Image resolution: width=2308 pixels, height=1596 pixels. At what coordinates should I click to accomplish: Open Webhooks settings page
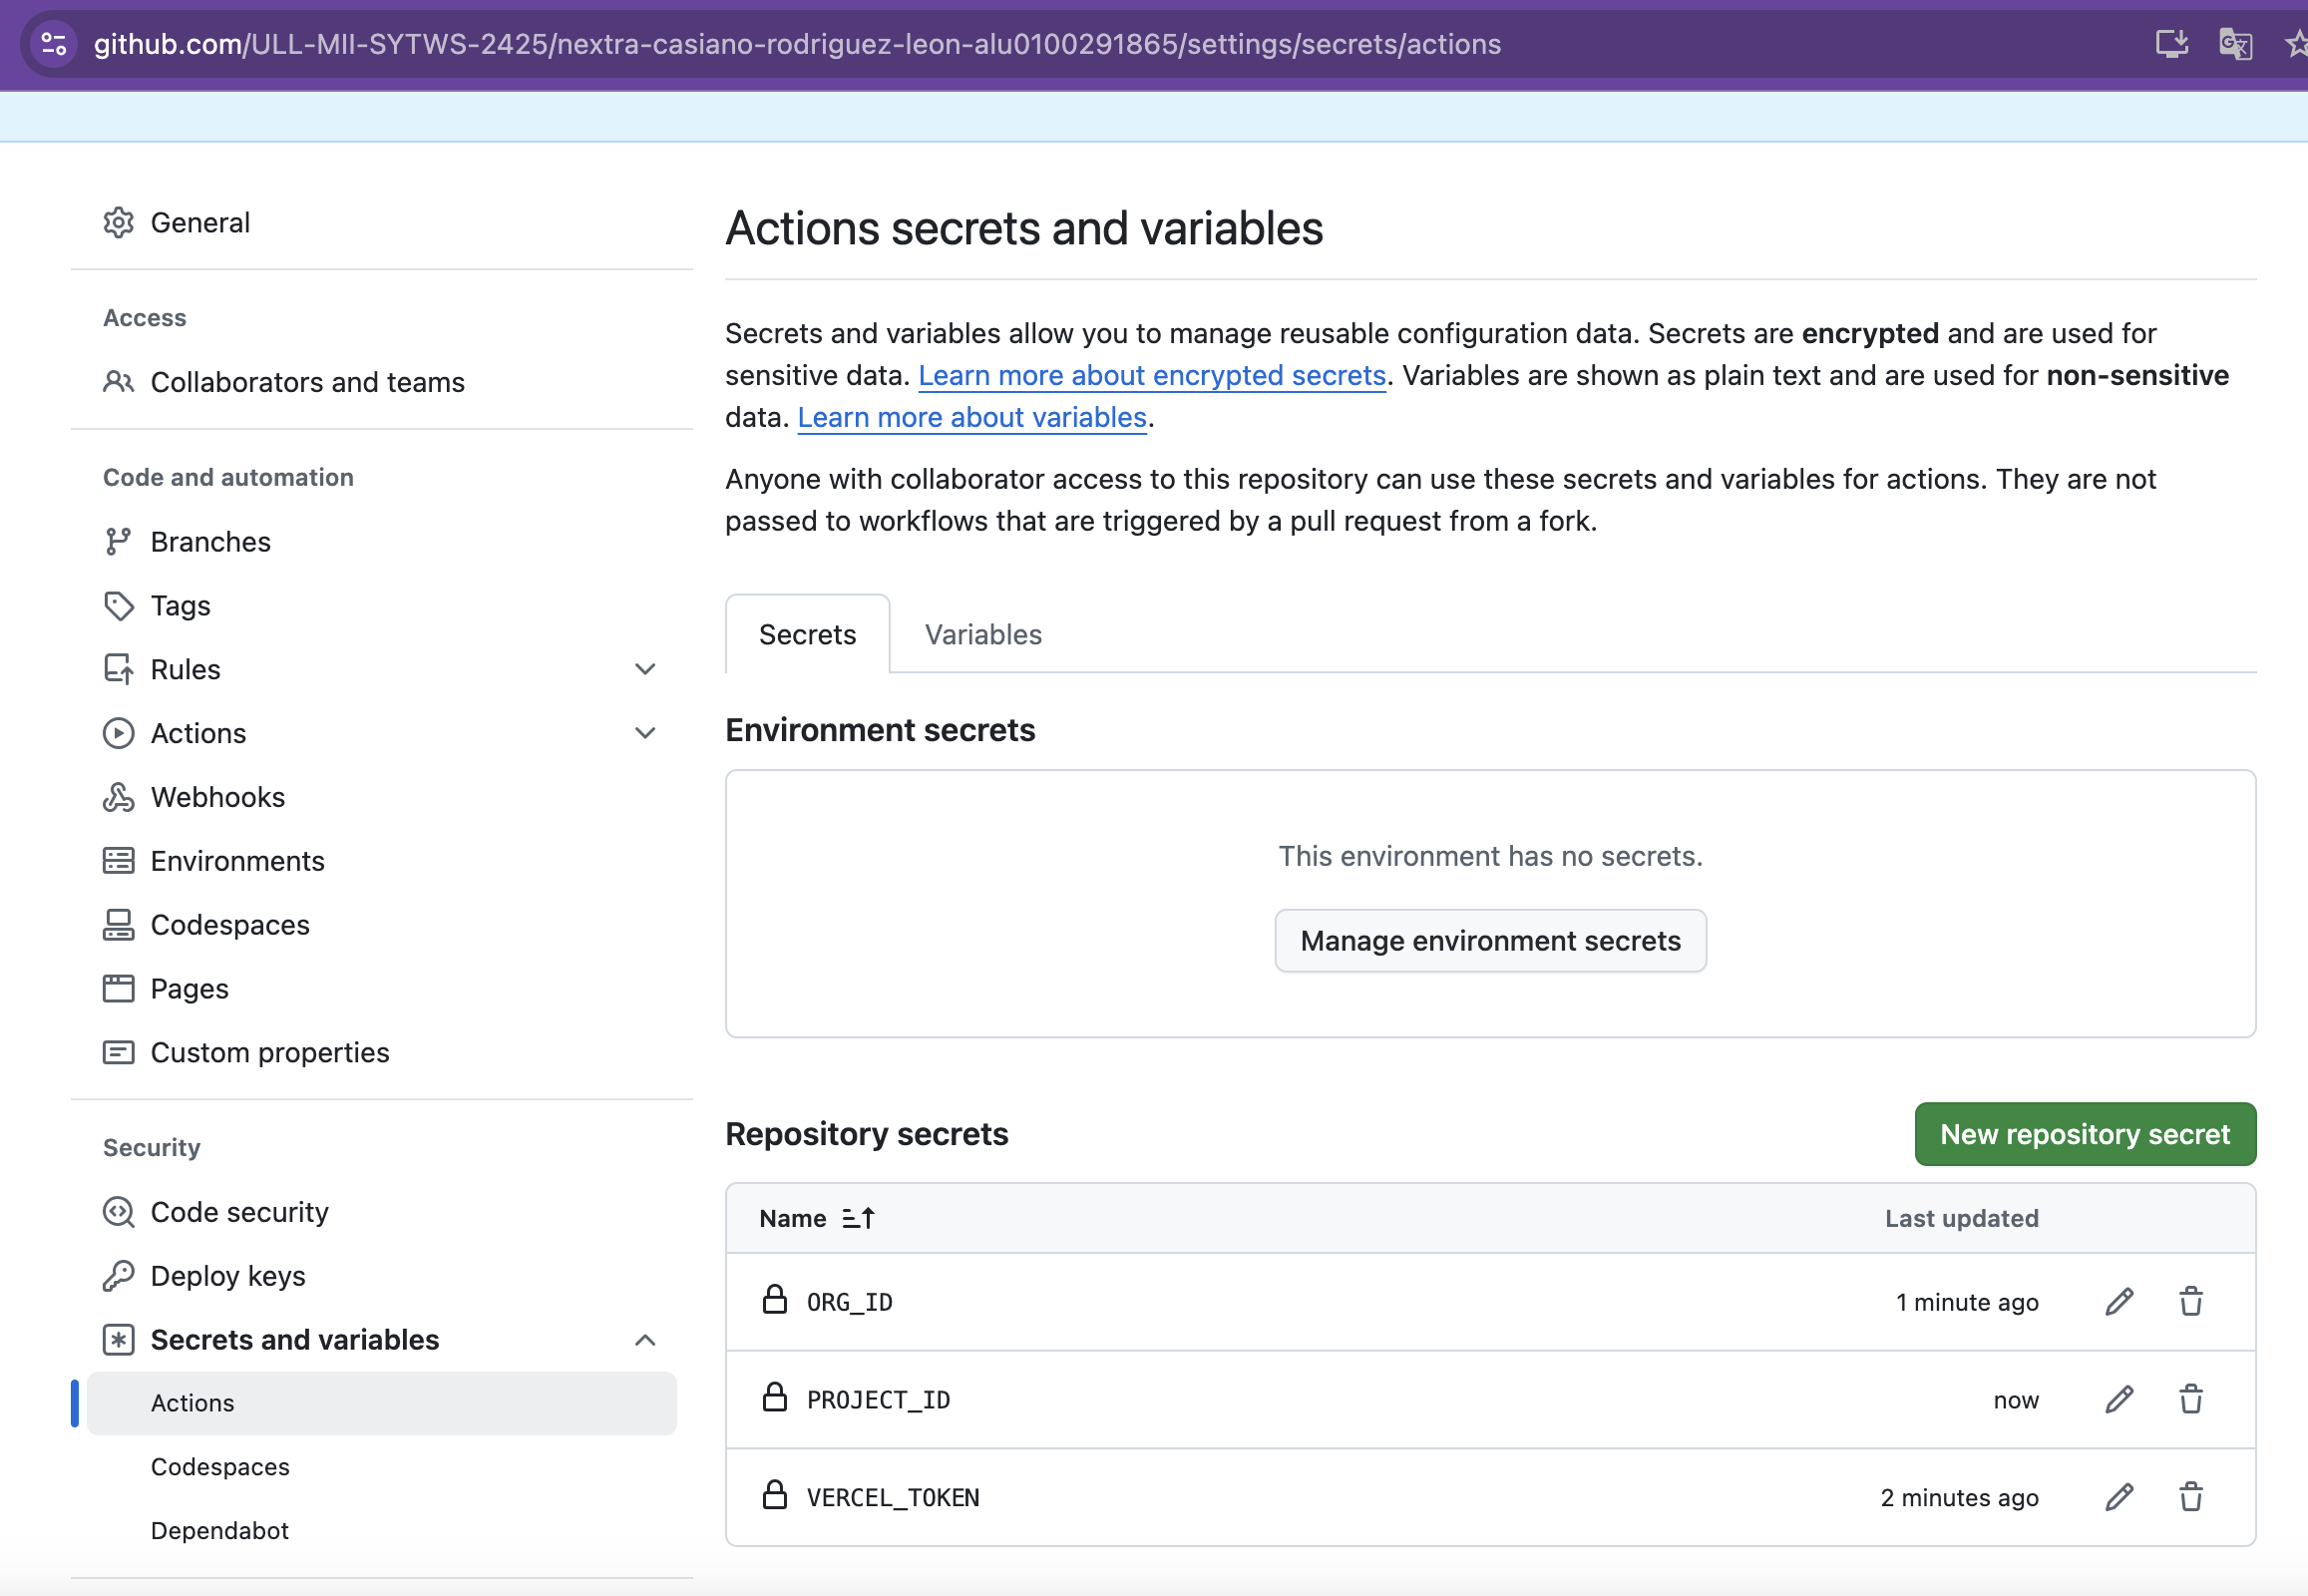pyautogui.click(x=382, y=797)
